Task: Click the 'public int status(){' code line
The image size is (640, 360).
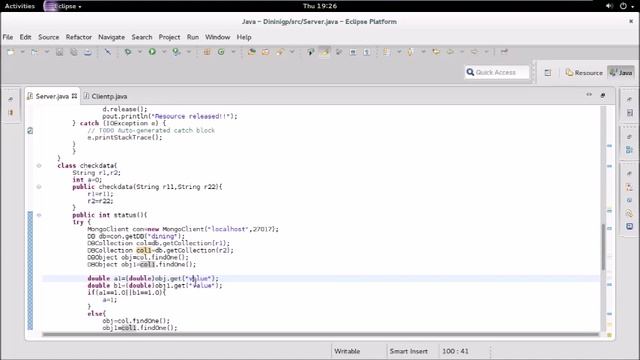Action: click(110, 215)
